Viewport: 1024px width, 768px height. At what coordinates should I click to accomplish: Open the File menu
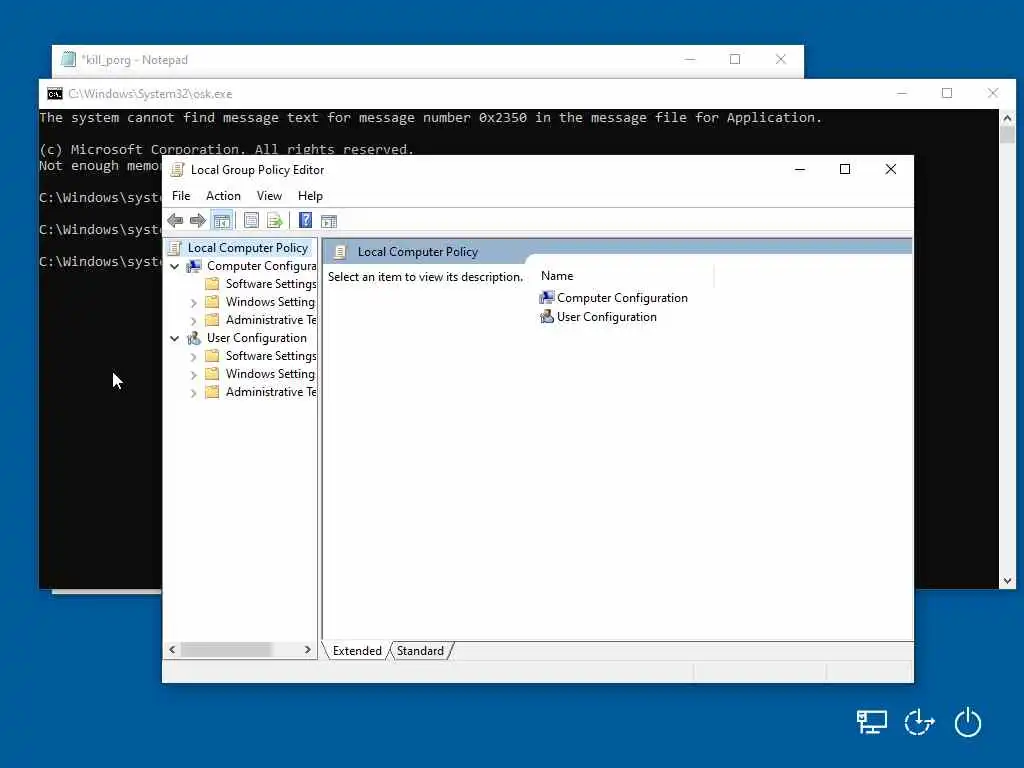point(181,196)
